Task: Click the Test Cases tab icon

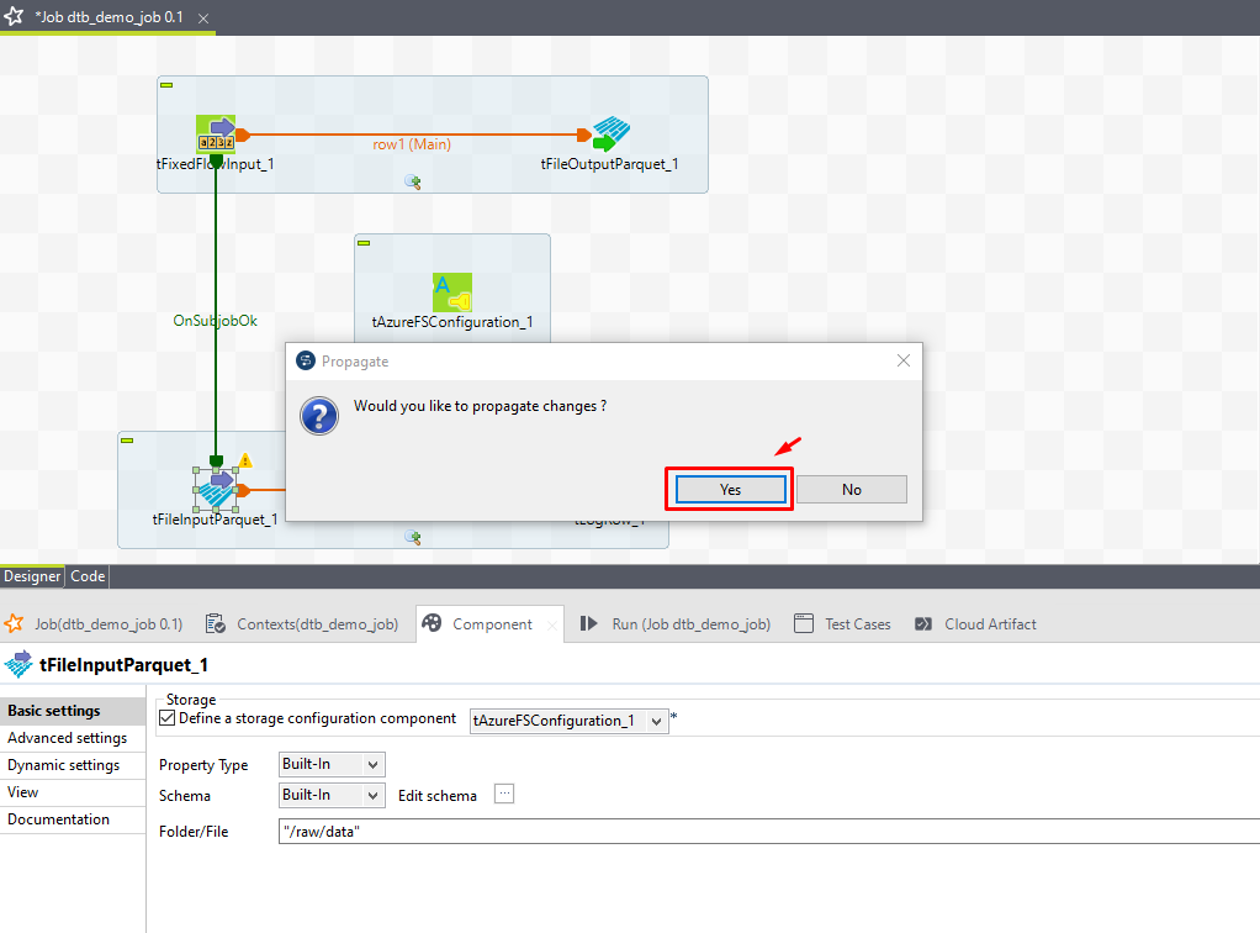Action: tap(803, 624)
